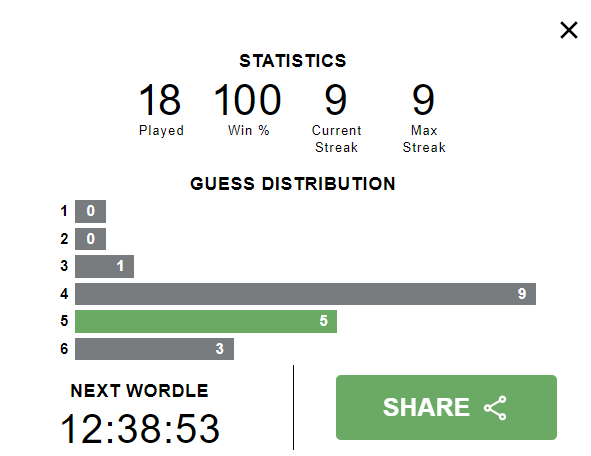The image size is (591, 456).
Task: Click the countdown timer 12:38:53
Action: 140,429
